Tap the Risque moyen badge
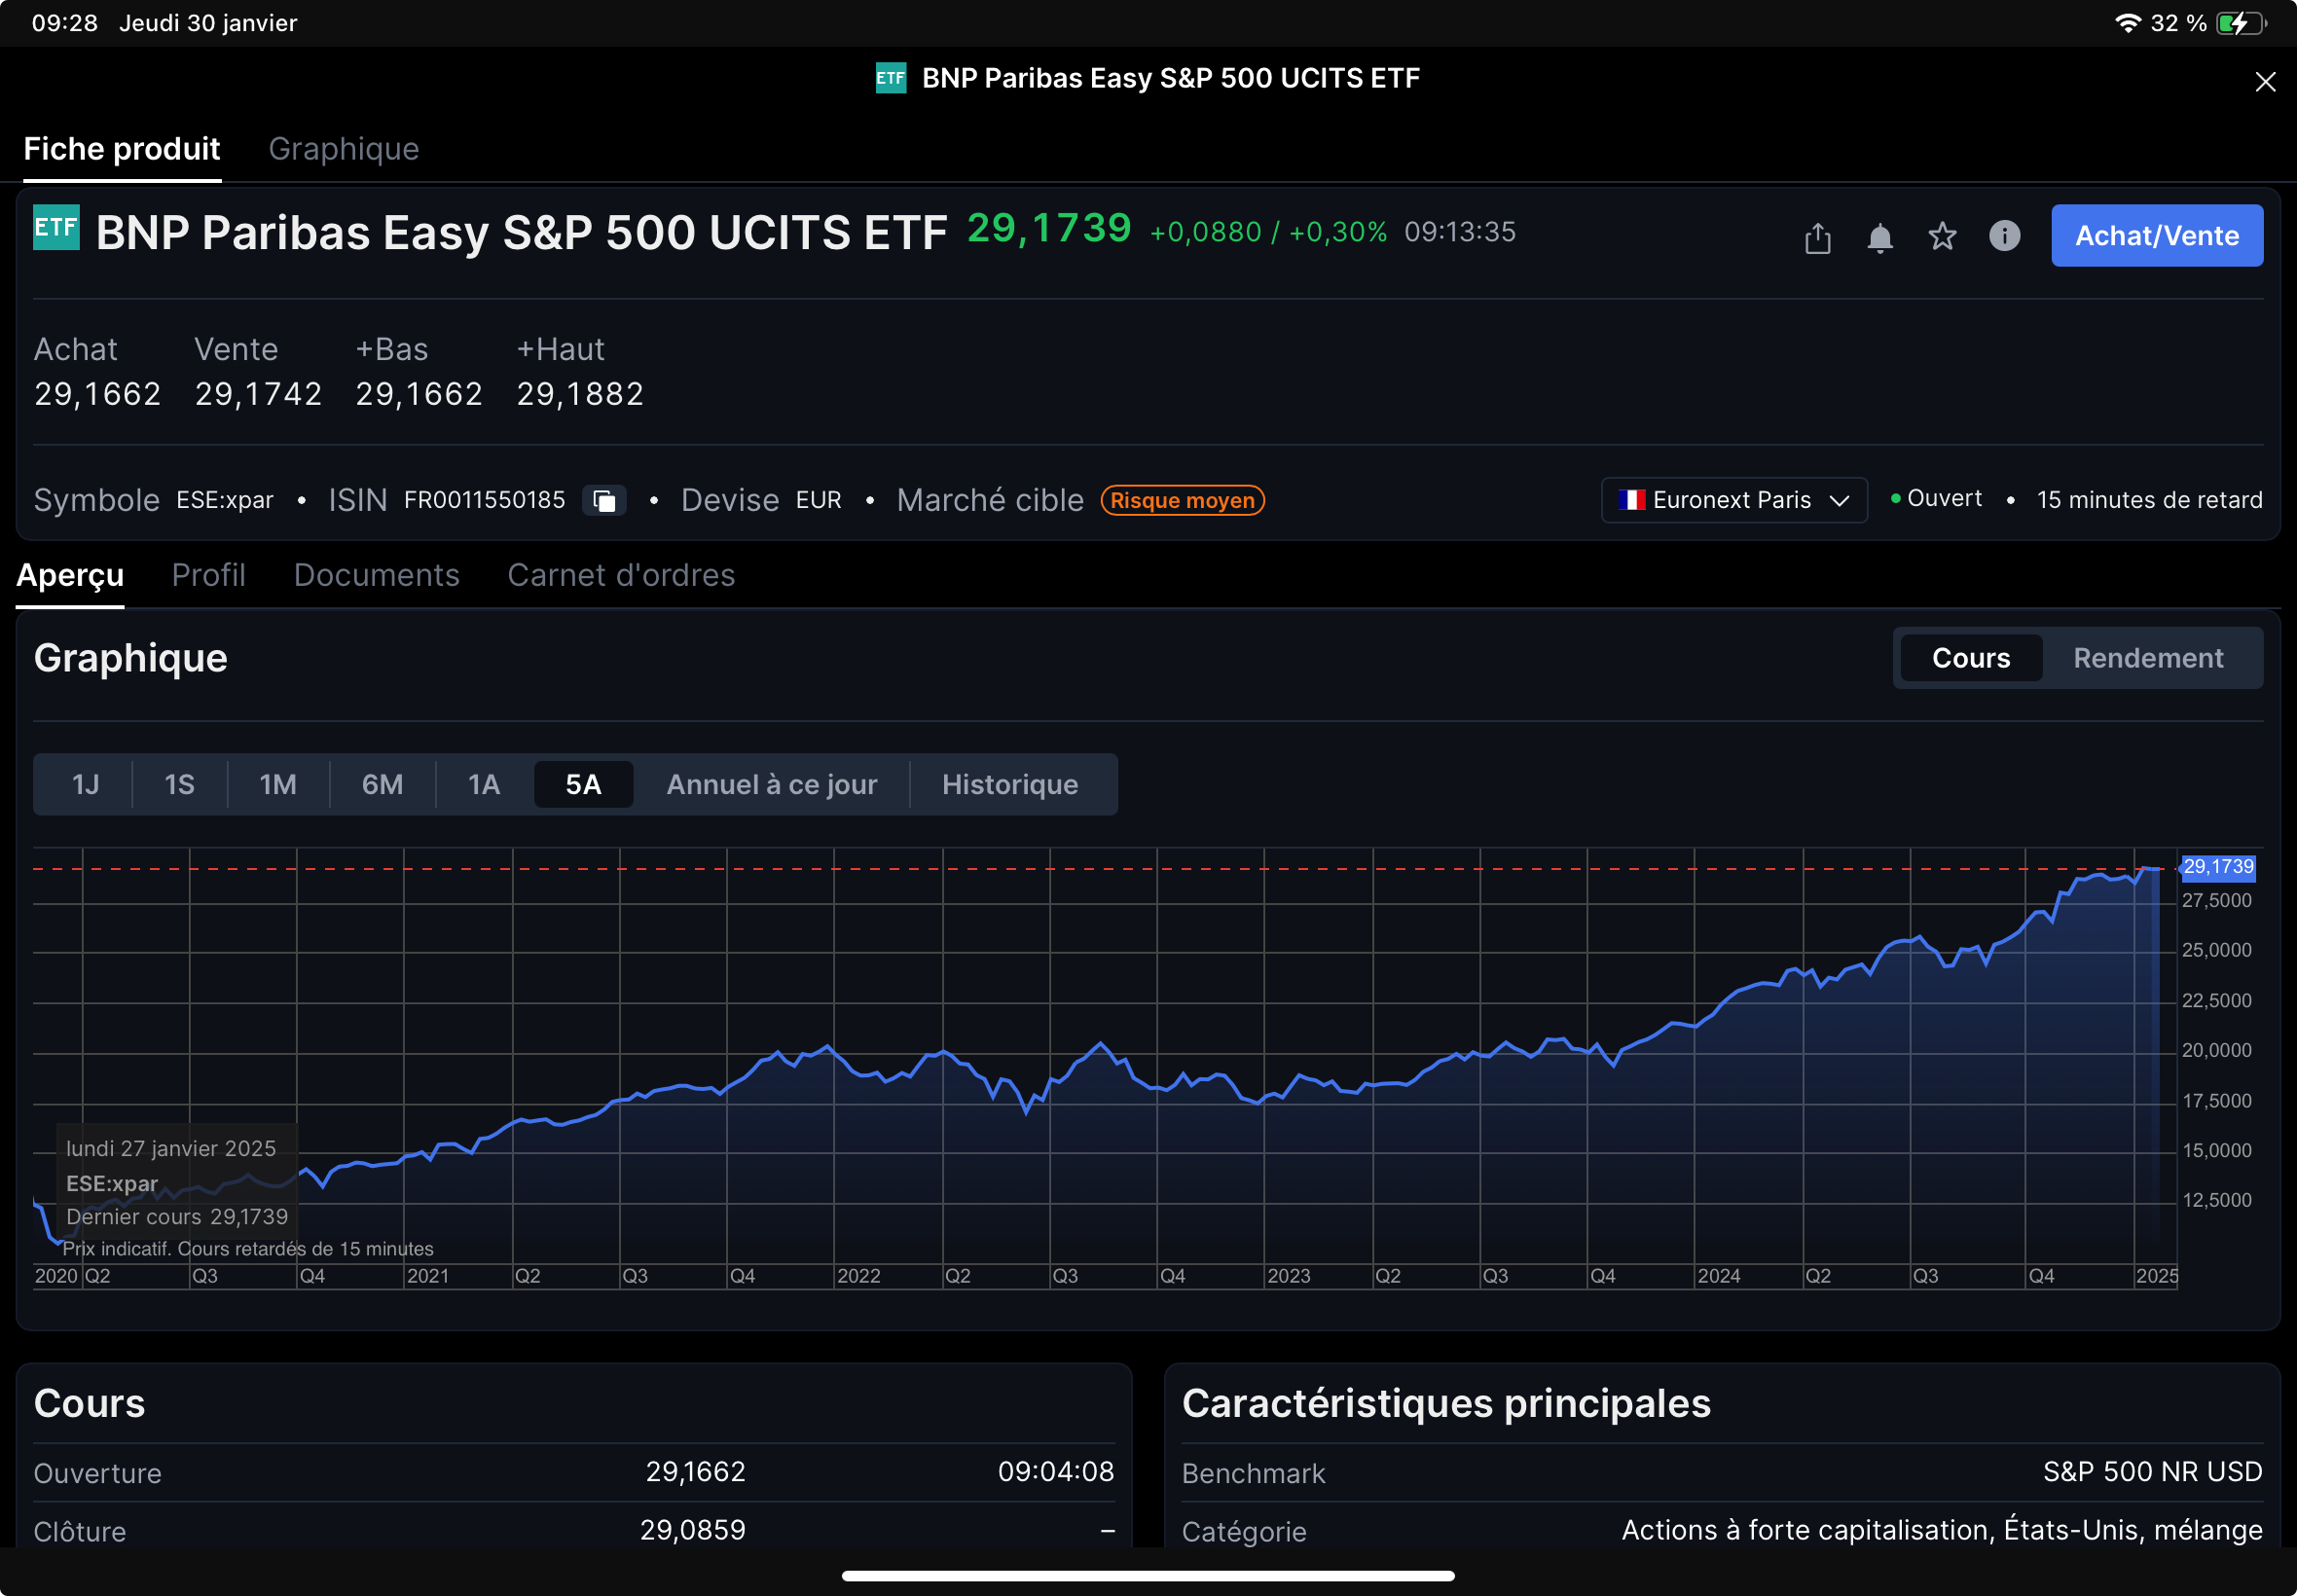The height and width of the screenshot is (1596, 2297). 1182,500
